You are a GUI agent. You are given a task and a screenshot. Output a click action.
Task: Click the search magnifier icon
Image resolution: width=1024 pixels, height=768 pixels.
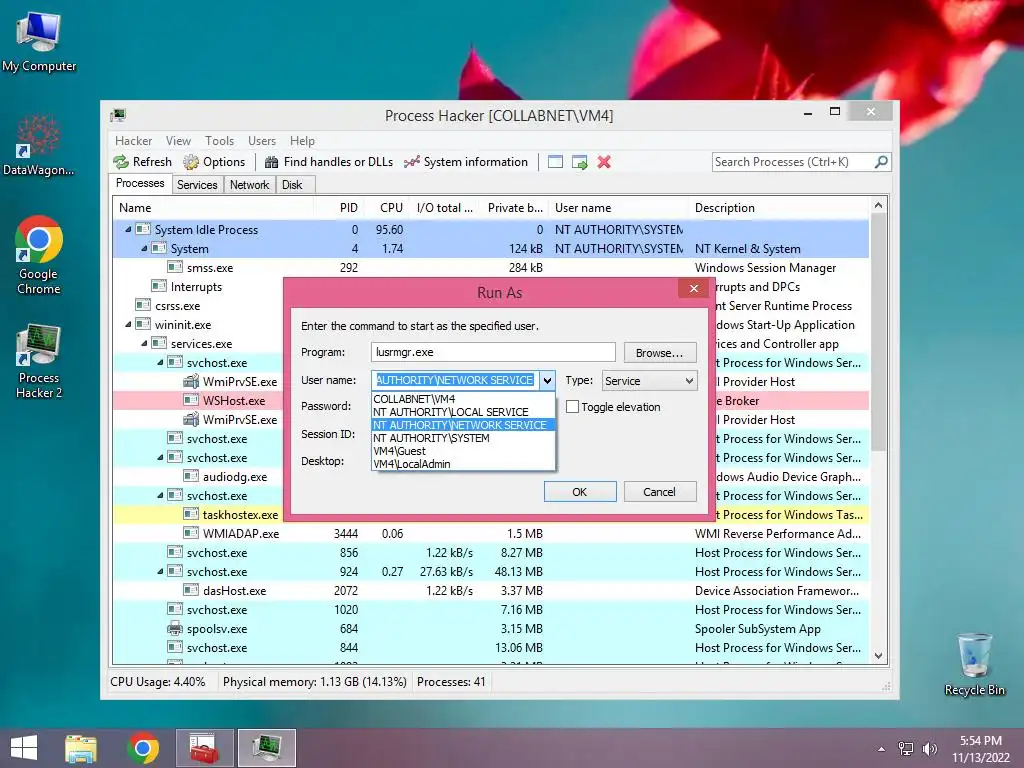(x=881, y=161)
